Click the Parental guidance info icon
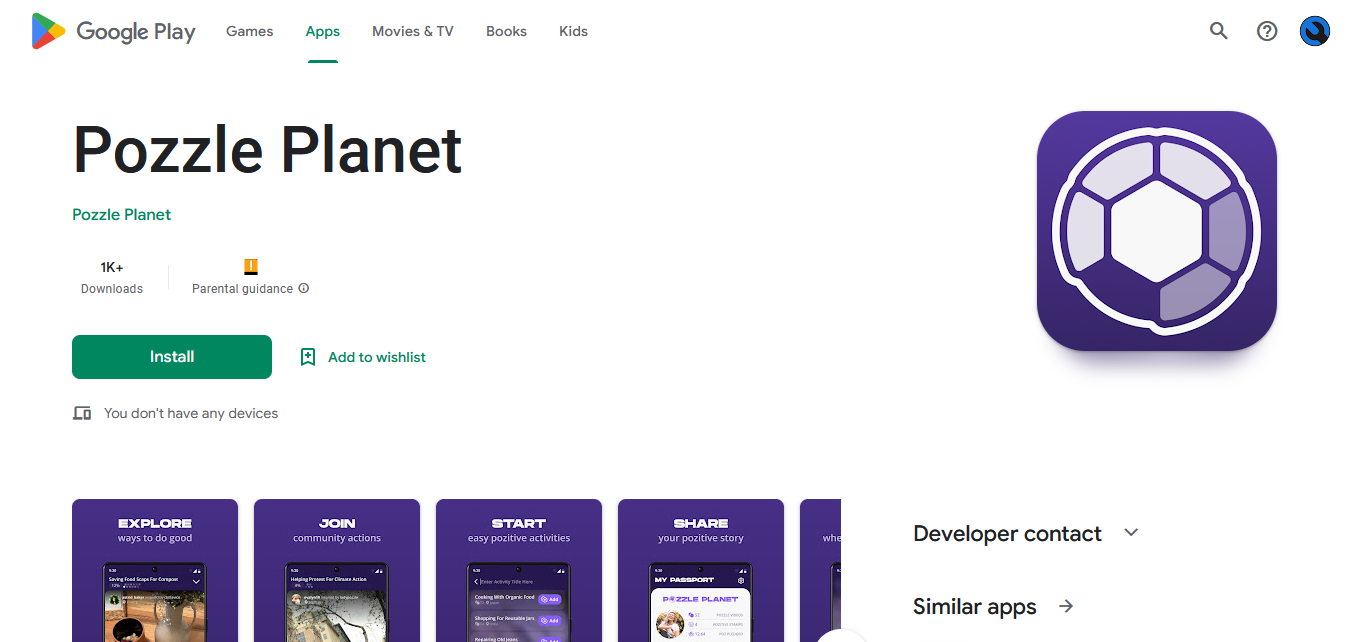Image resolution: width=1347 pixels, height=642 pixels. coord(304,289)
